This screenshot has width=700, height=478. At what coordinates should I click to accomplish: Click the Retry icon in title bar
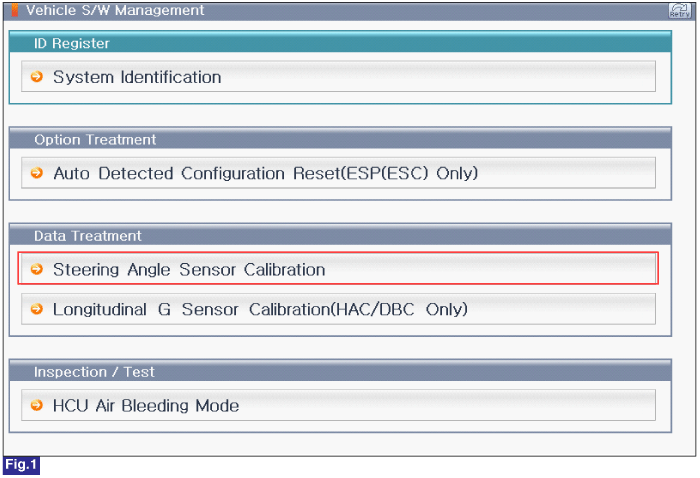(679, 10)
